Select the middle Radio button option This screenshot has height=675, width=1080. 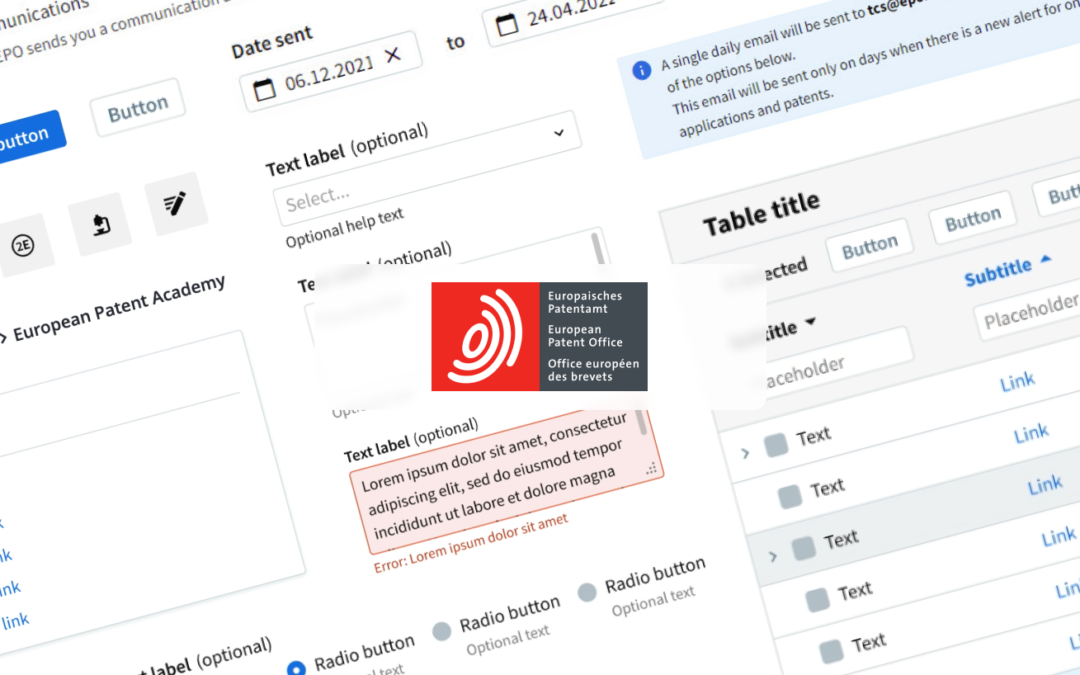[x=440, y=631]
